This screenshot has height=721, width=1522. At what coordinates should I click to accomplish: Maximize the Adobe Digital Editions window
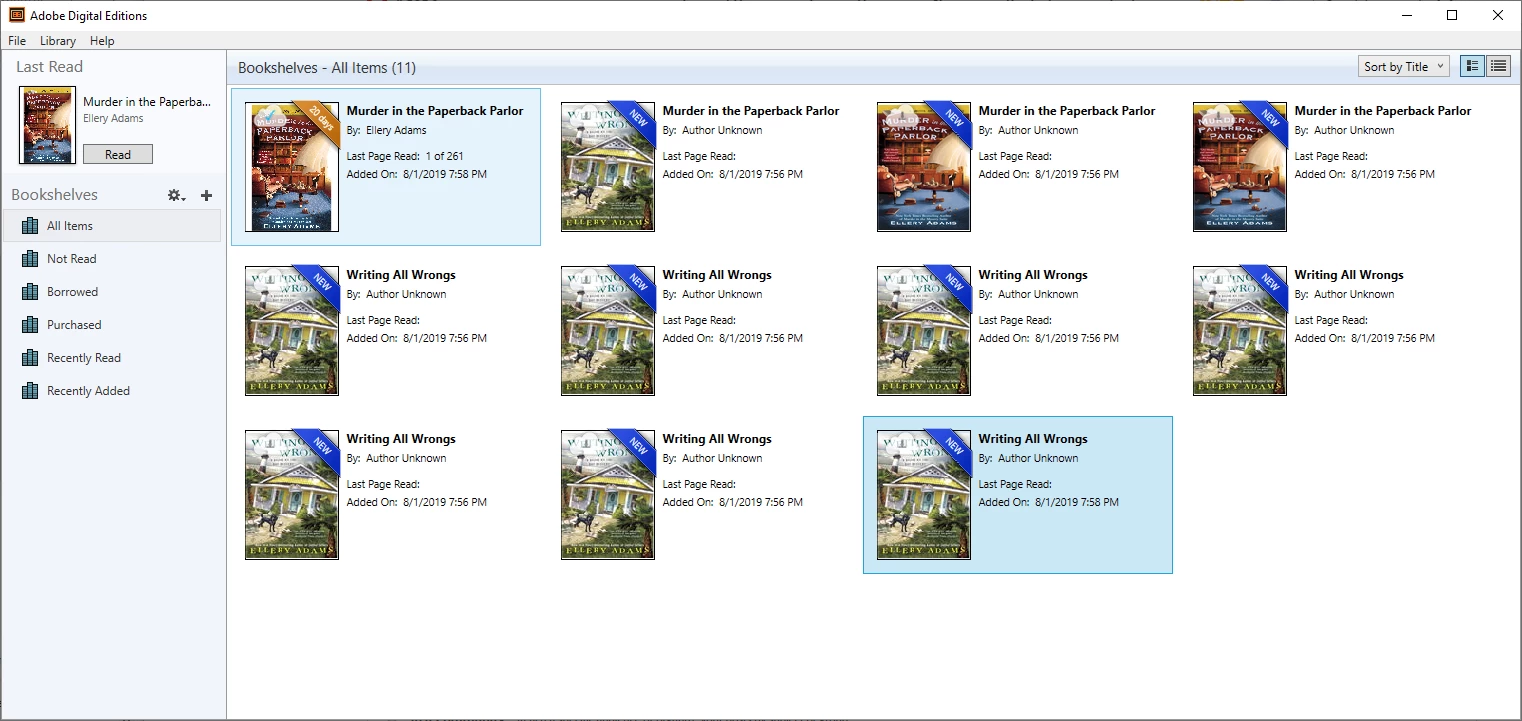[x=1452, y=15]
